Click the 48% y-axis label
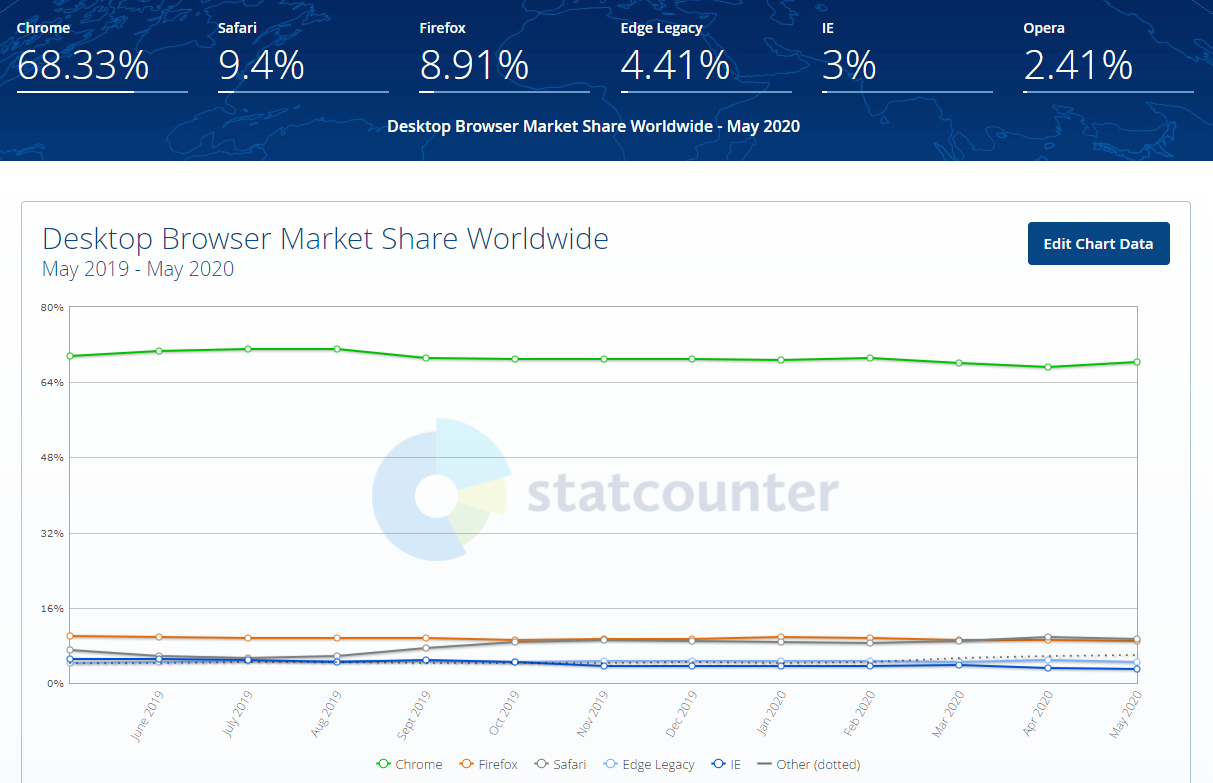1213x783 pixels. pyautogui.click(x=53, y=458)
